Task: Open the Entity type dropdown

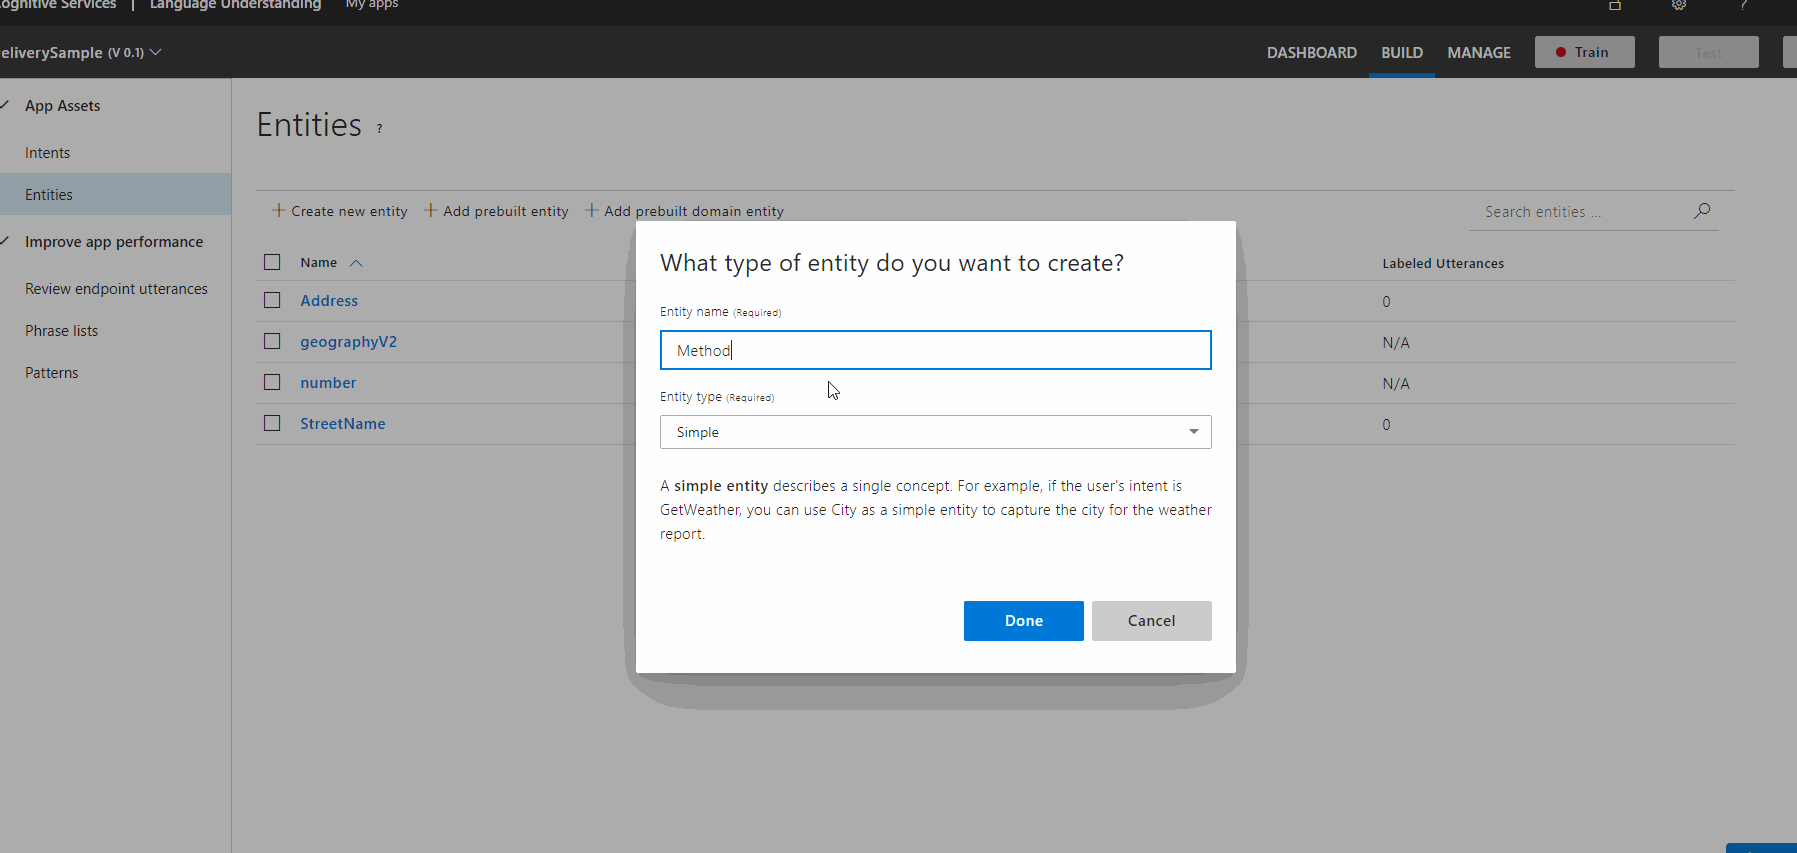Action: [x=935, y=432]
